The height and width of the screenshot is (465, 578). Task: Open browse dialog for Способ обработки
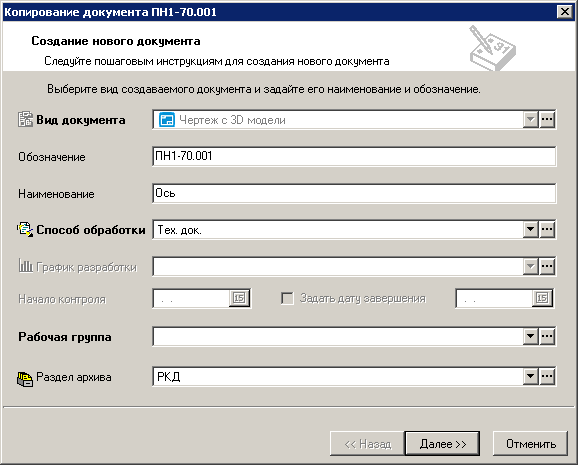(547, 229)
